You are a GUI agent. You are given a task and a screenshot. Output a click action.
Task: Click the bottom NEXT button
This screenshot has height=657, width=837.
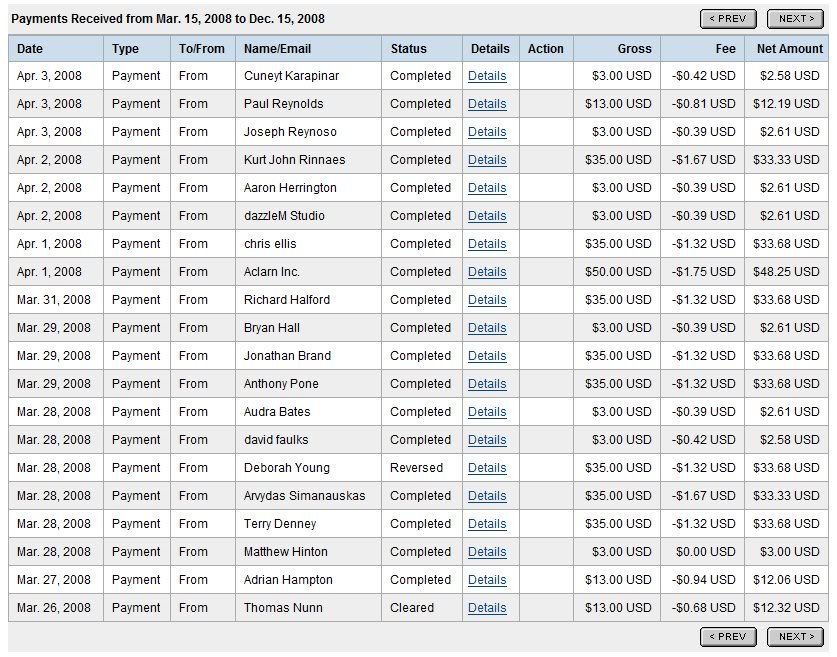[795, 637]
